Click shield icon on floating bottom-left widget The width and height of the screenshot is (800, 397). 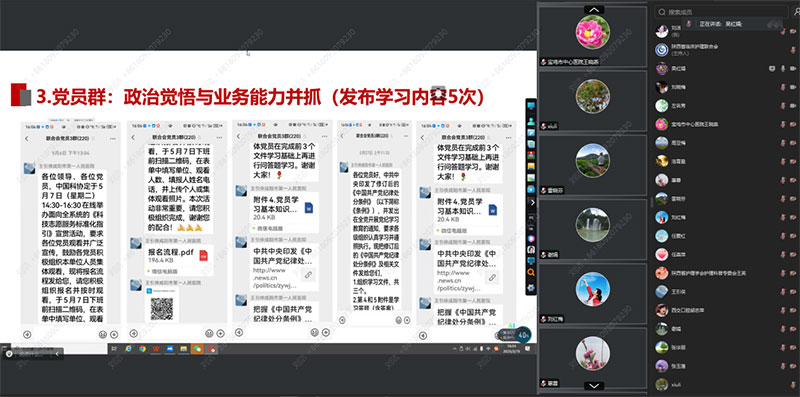(8, 353)
